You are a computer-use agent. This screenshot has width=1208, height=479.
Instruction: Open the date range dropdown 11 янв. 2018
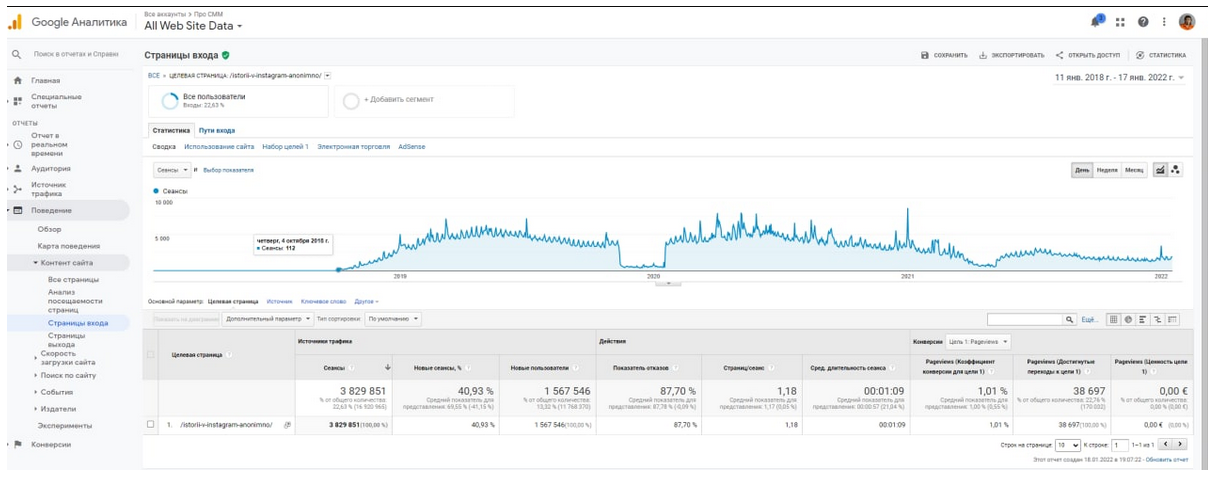(x=1120, y=77)
